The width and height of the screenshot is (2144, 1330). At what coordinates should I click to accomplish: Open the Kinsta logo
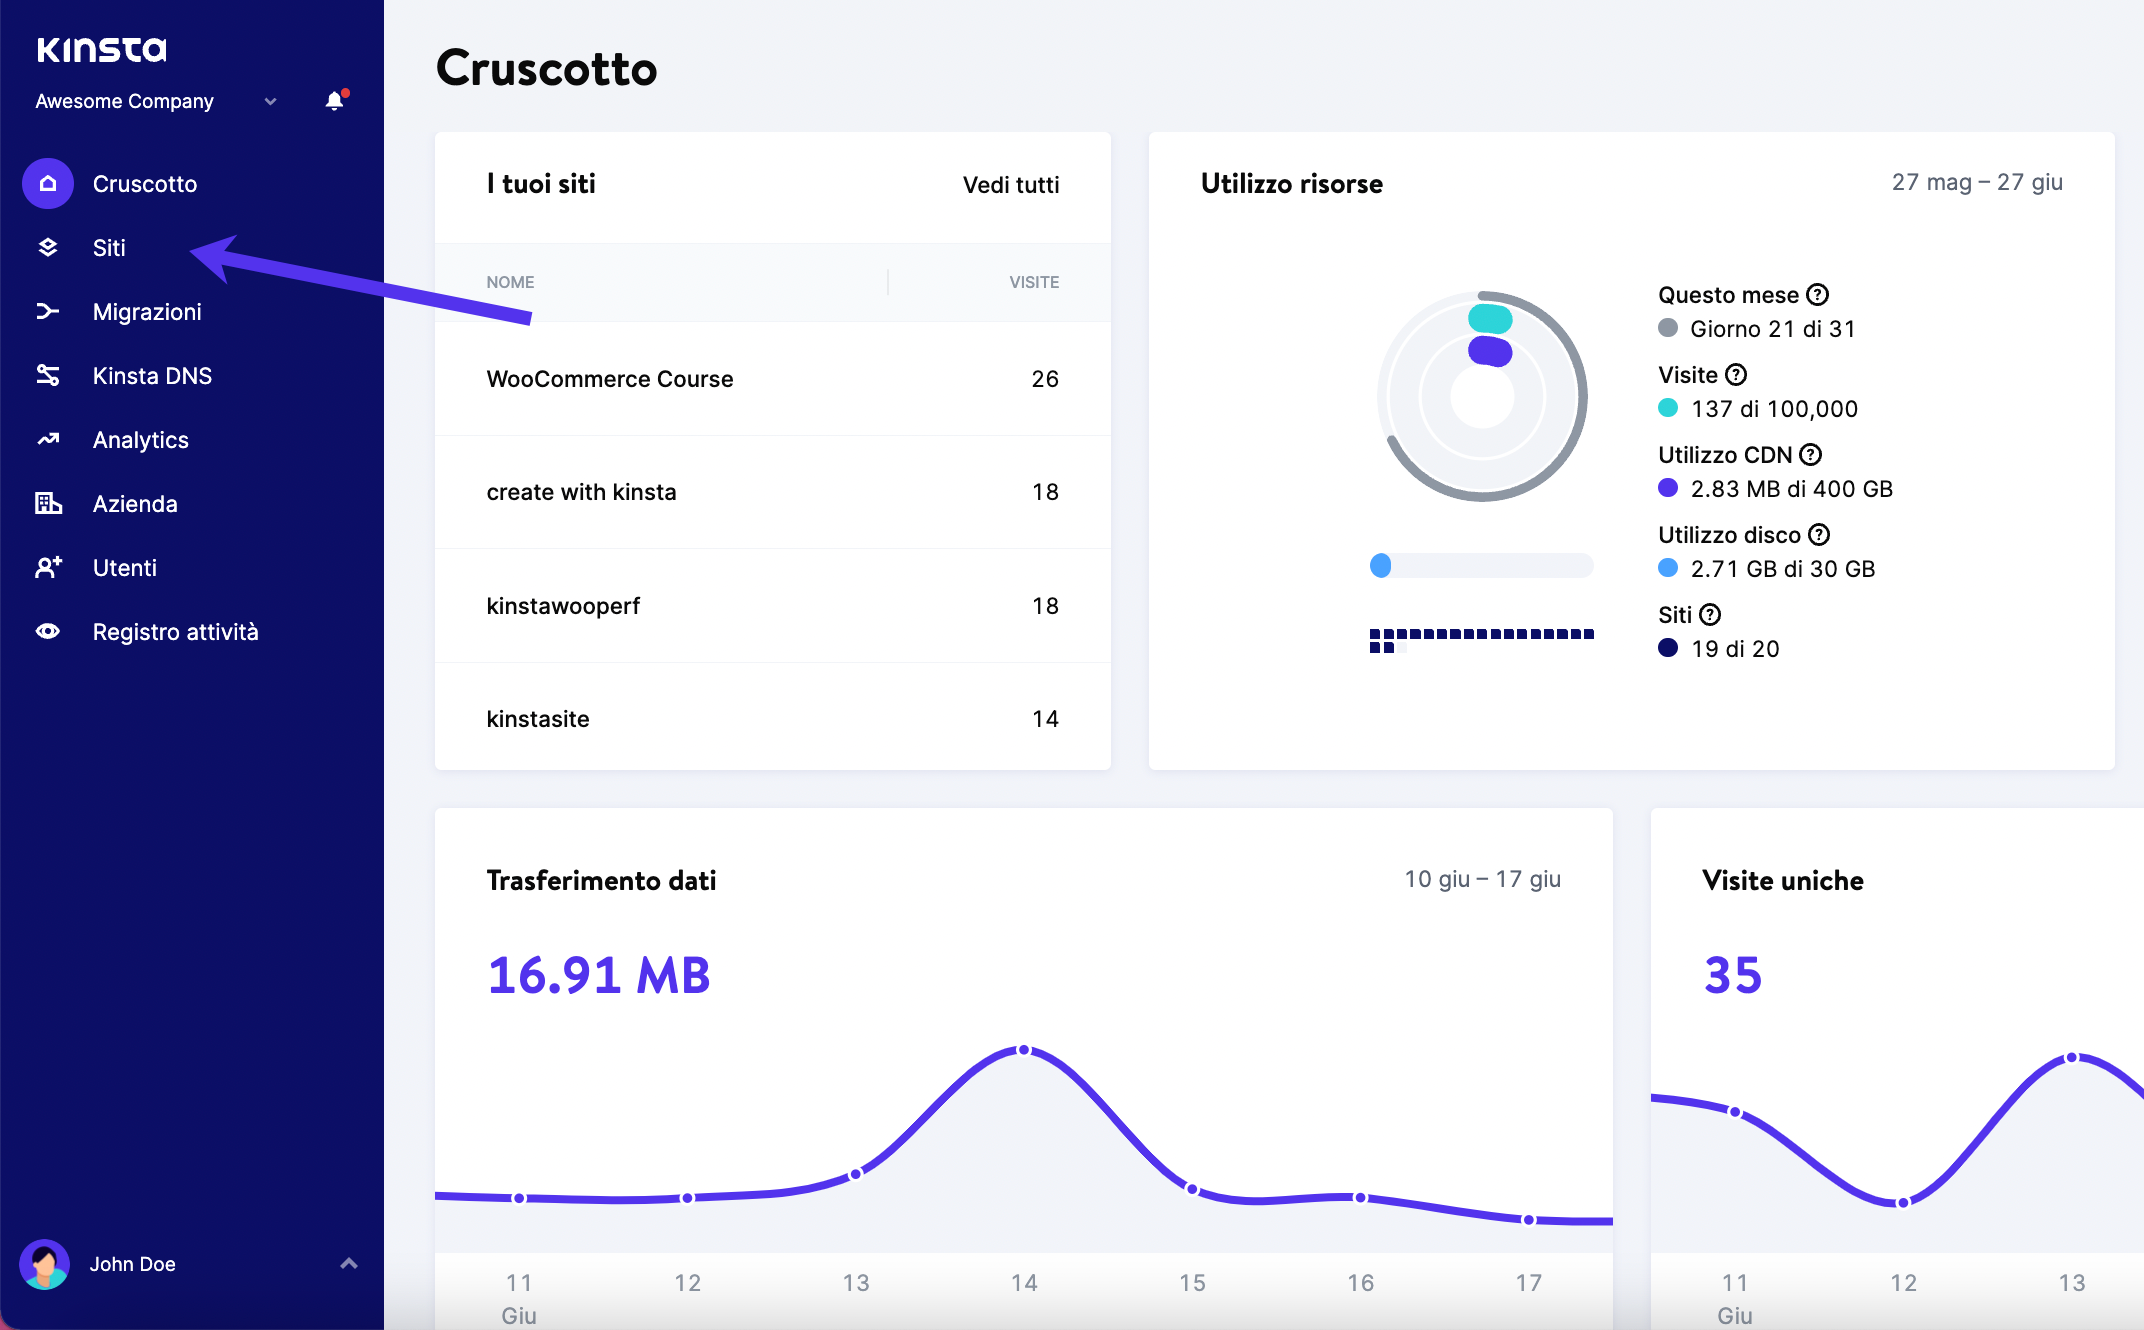tap(101, 48)
